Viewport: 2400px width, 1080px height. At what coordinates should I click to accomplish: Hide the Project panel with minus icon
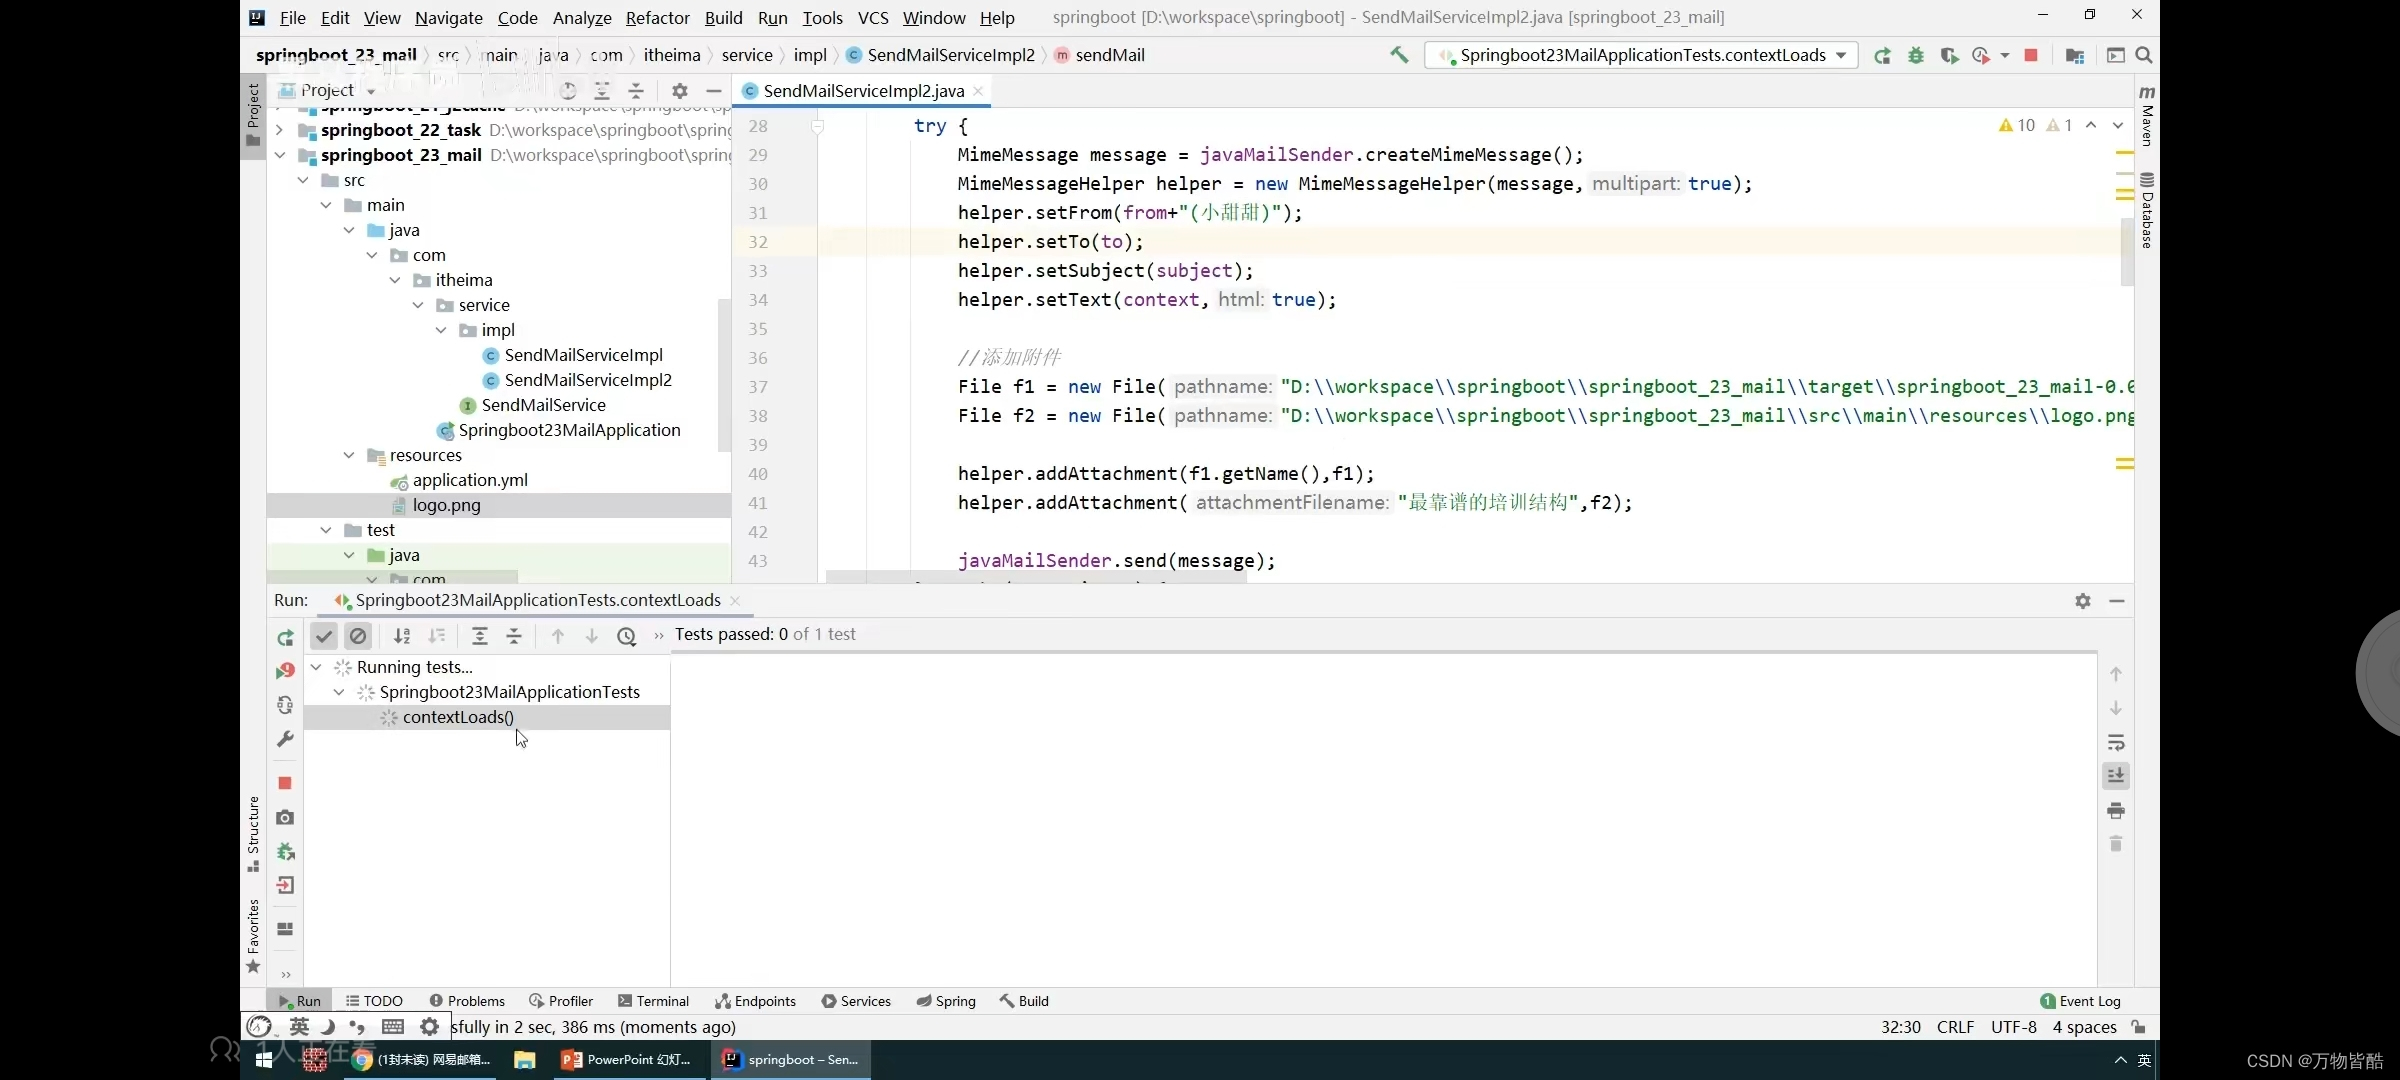coord(714,91)
